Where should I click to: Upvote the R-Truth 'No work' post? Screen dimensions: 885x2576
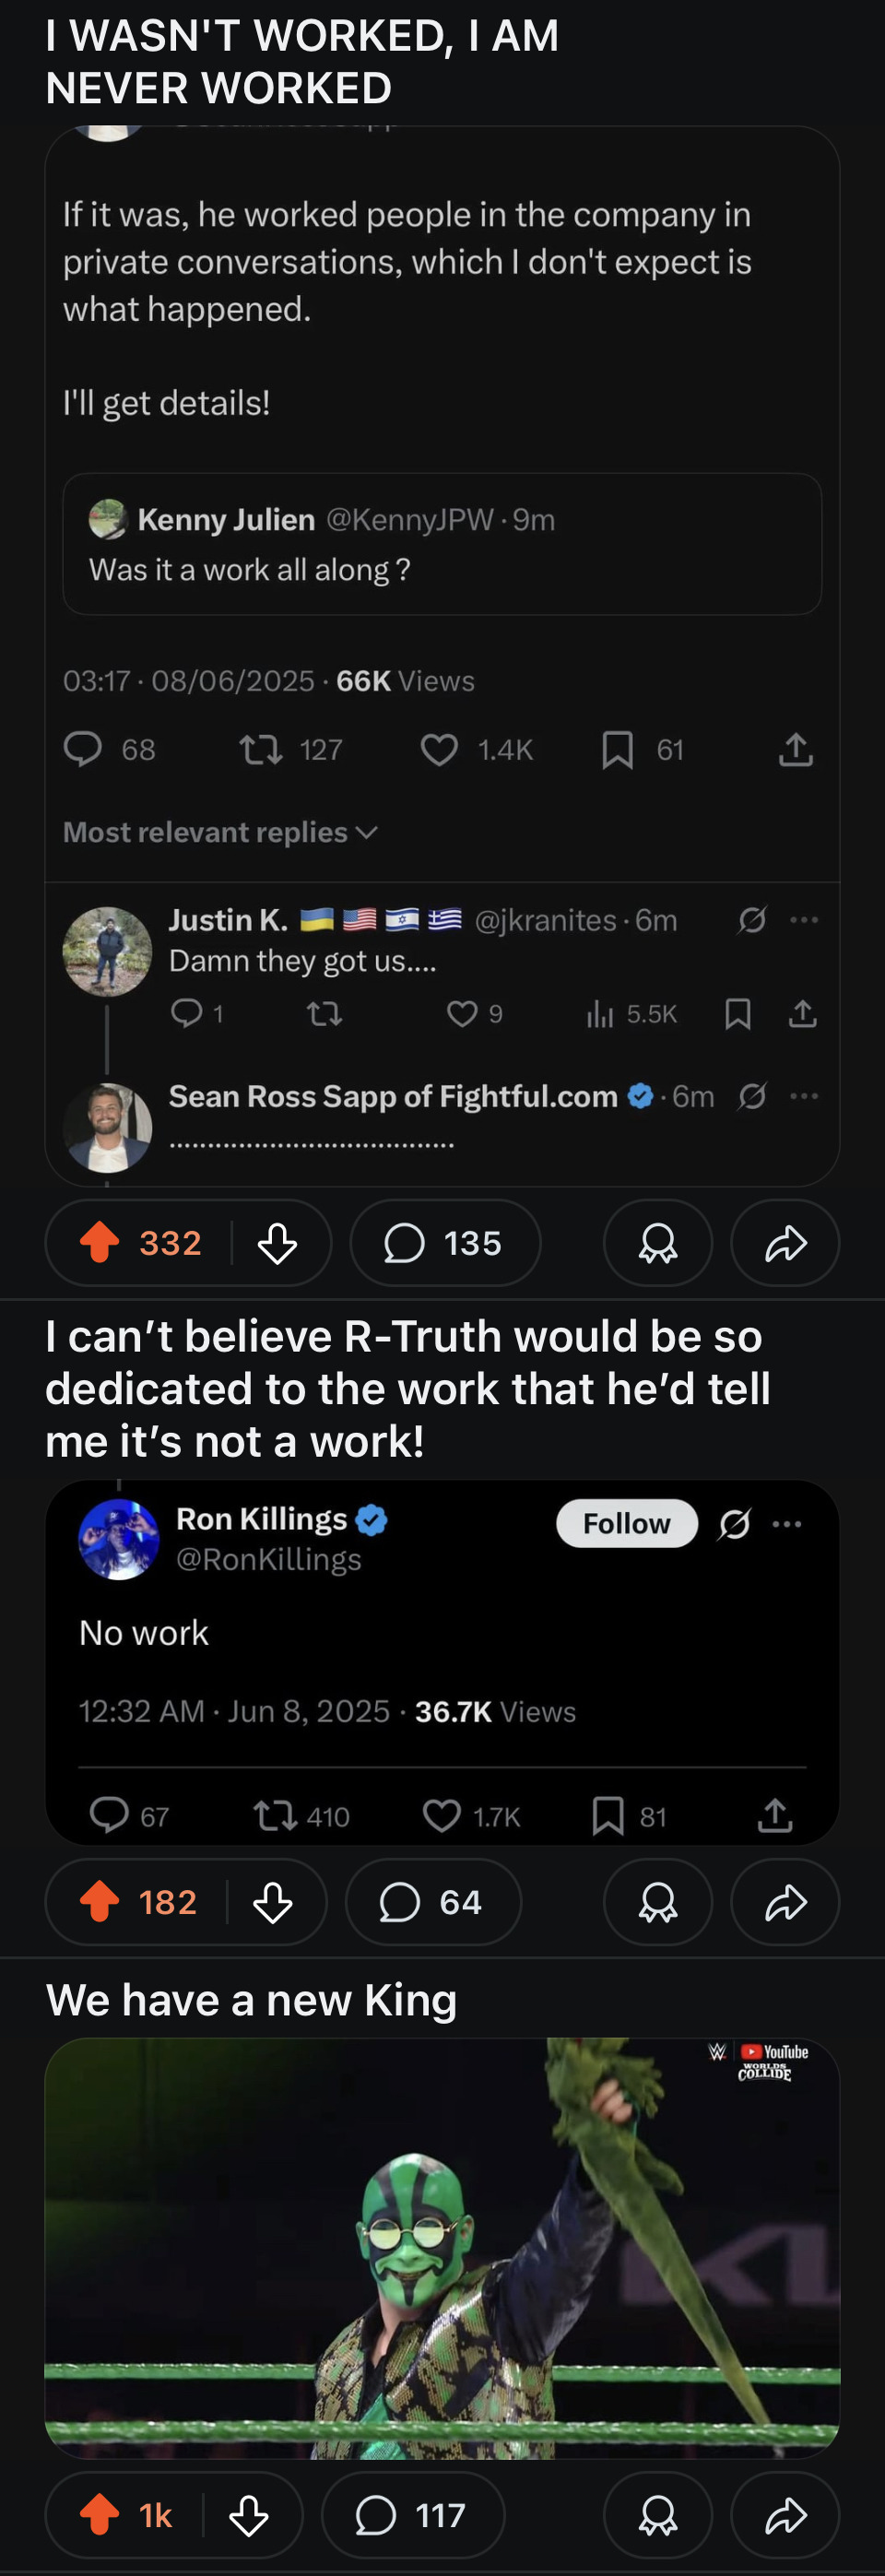tap(100, 1901)
